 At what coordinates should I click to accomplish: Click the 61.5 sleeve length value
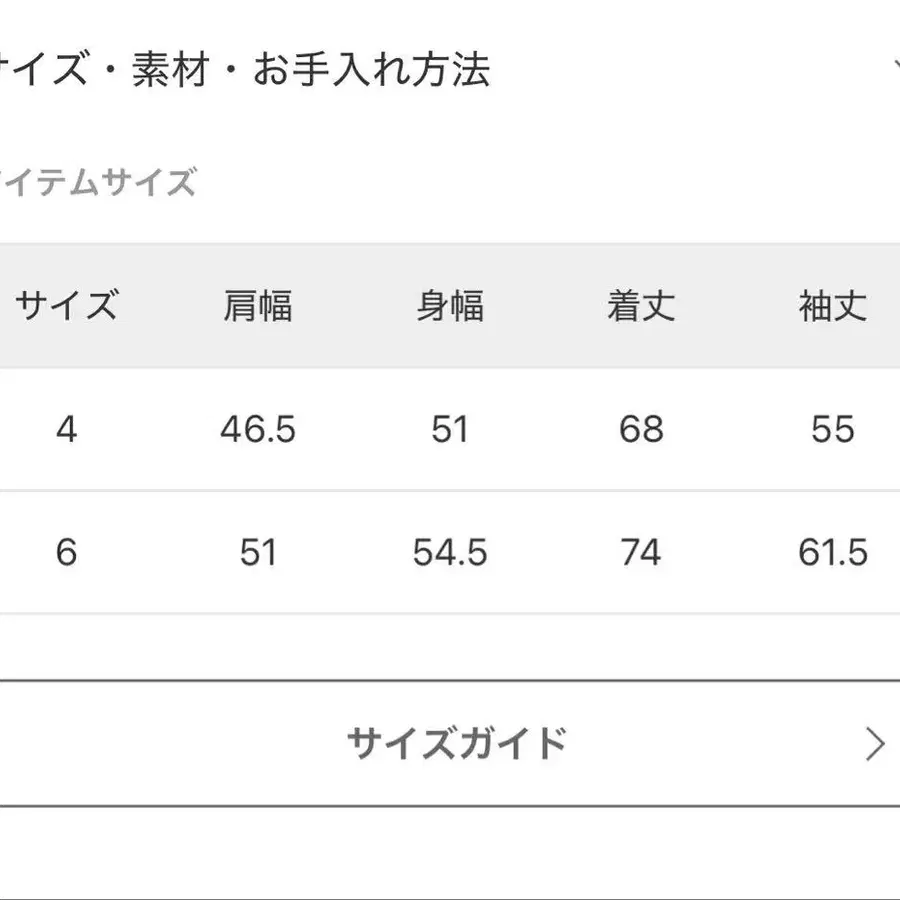tap(832, 552)
